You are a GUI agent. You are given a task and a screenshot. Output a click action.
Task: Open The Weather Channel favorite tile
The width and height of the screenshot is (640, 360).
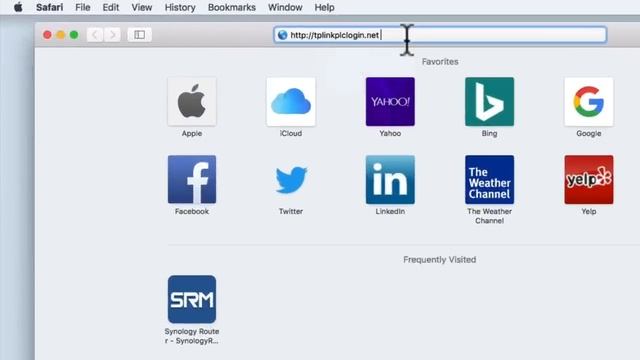coord(489,180)
